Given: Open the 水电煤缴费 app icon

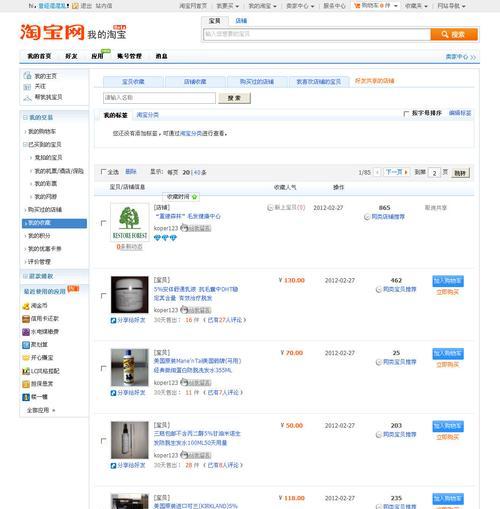Looking at the screenshot, I should 26,332.
